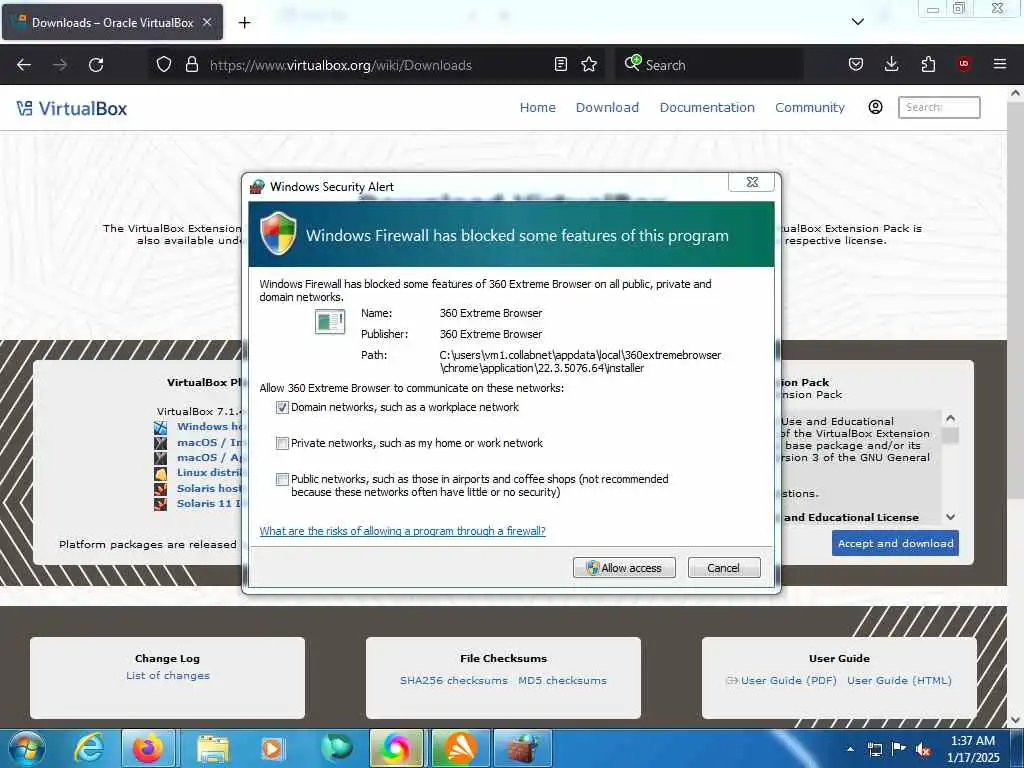Open MD5 checksums link
The height and width of the screenshot is (768, 1024).
(x=562, y=680)
